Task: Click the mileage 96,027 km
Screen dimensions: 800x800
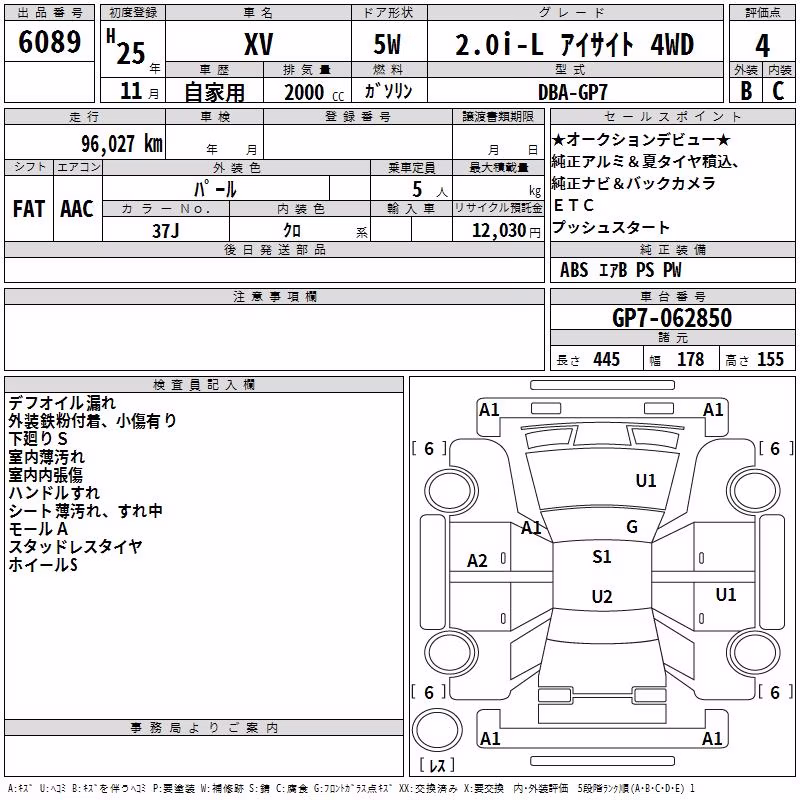Action: [x=121, y=144]
